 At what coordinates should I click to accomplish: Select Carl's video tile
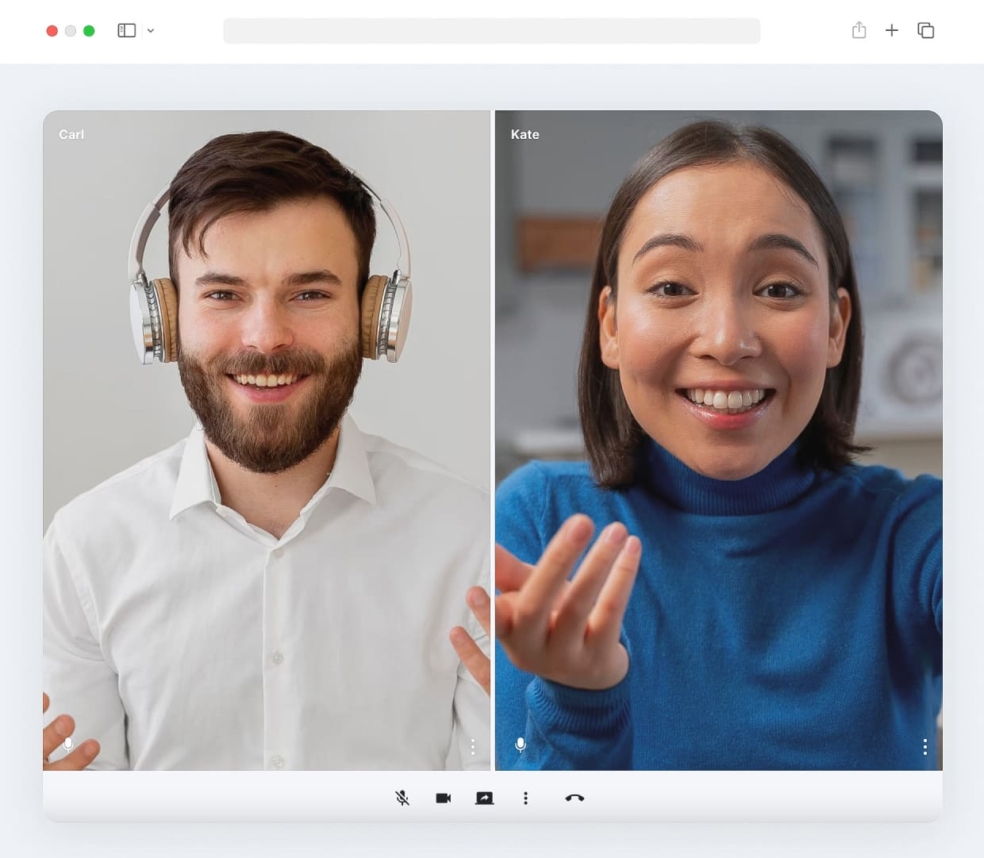(267, 440)
